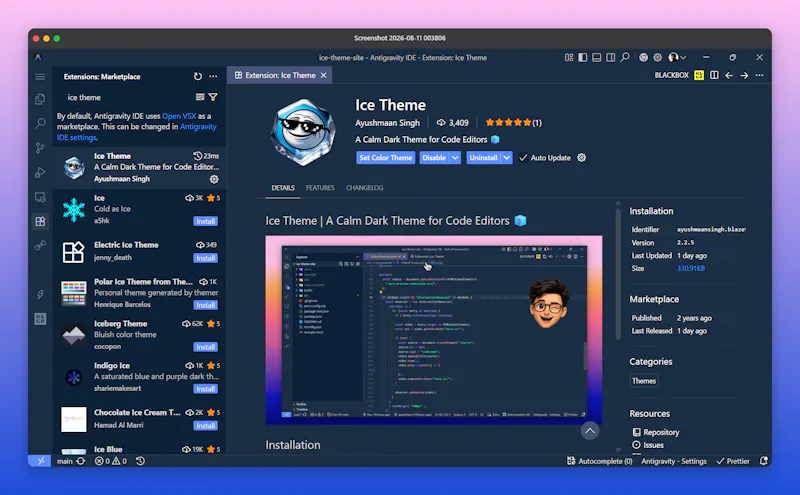Viewport: 800px width, 495px height.
Task: Click the Uninstall button
Action: tap(483, 158)
